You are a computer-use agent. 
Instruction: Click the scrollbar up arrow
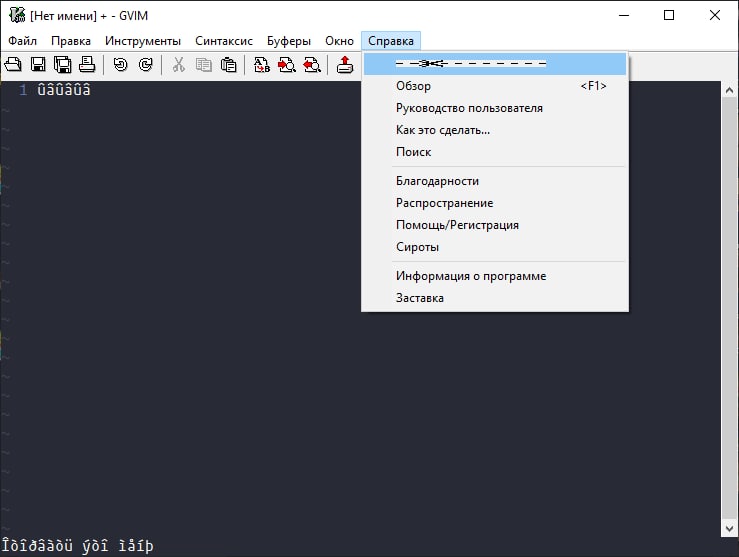pos(729,90)
